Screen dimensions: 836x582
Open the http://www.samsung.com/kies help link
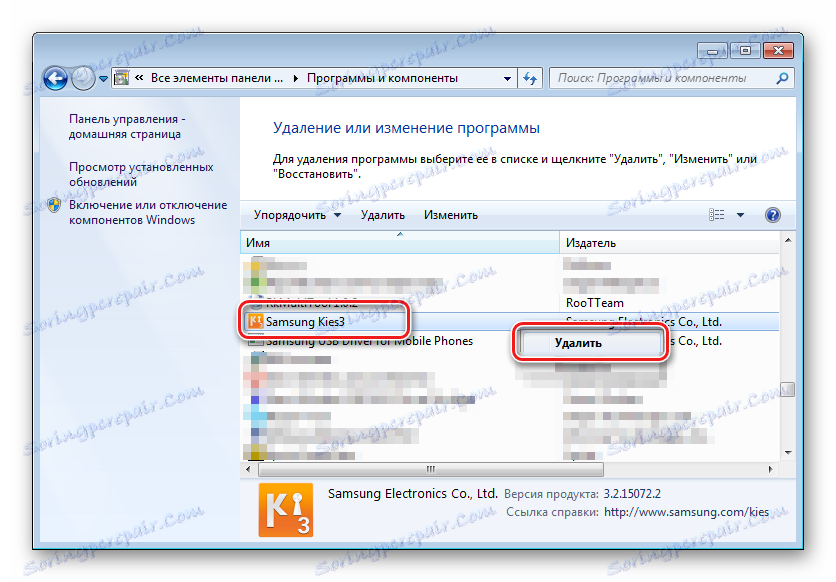click(x=686, y=512)
